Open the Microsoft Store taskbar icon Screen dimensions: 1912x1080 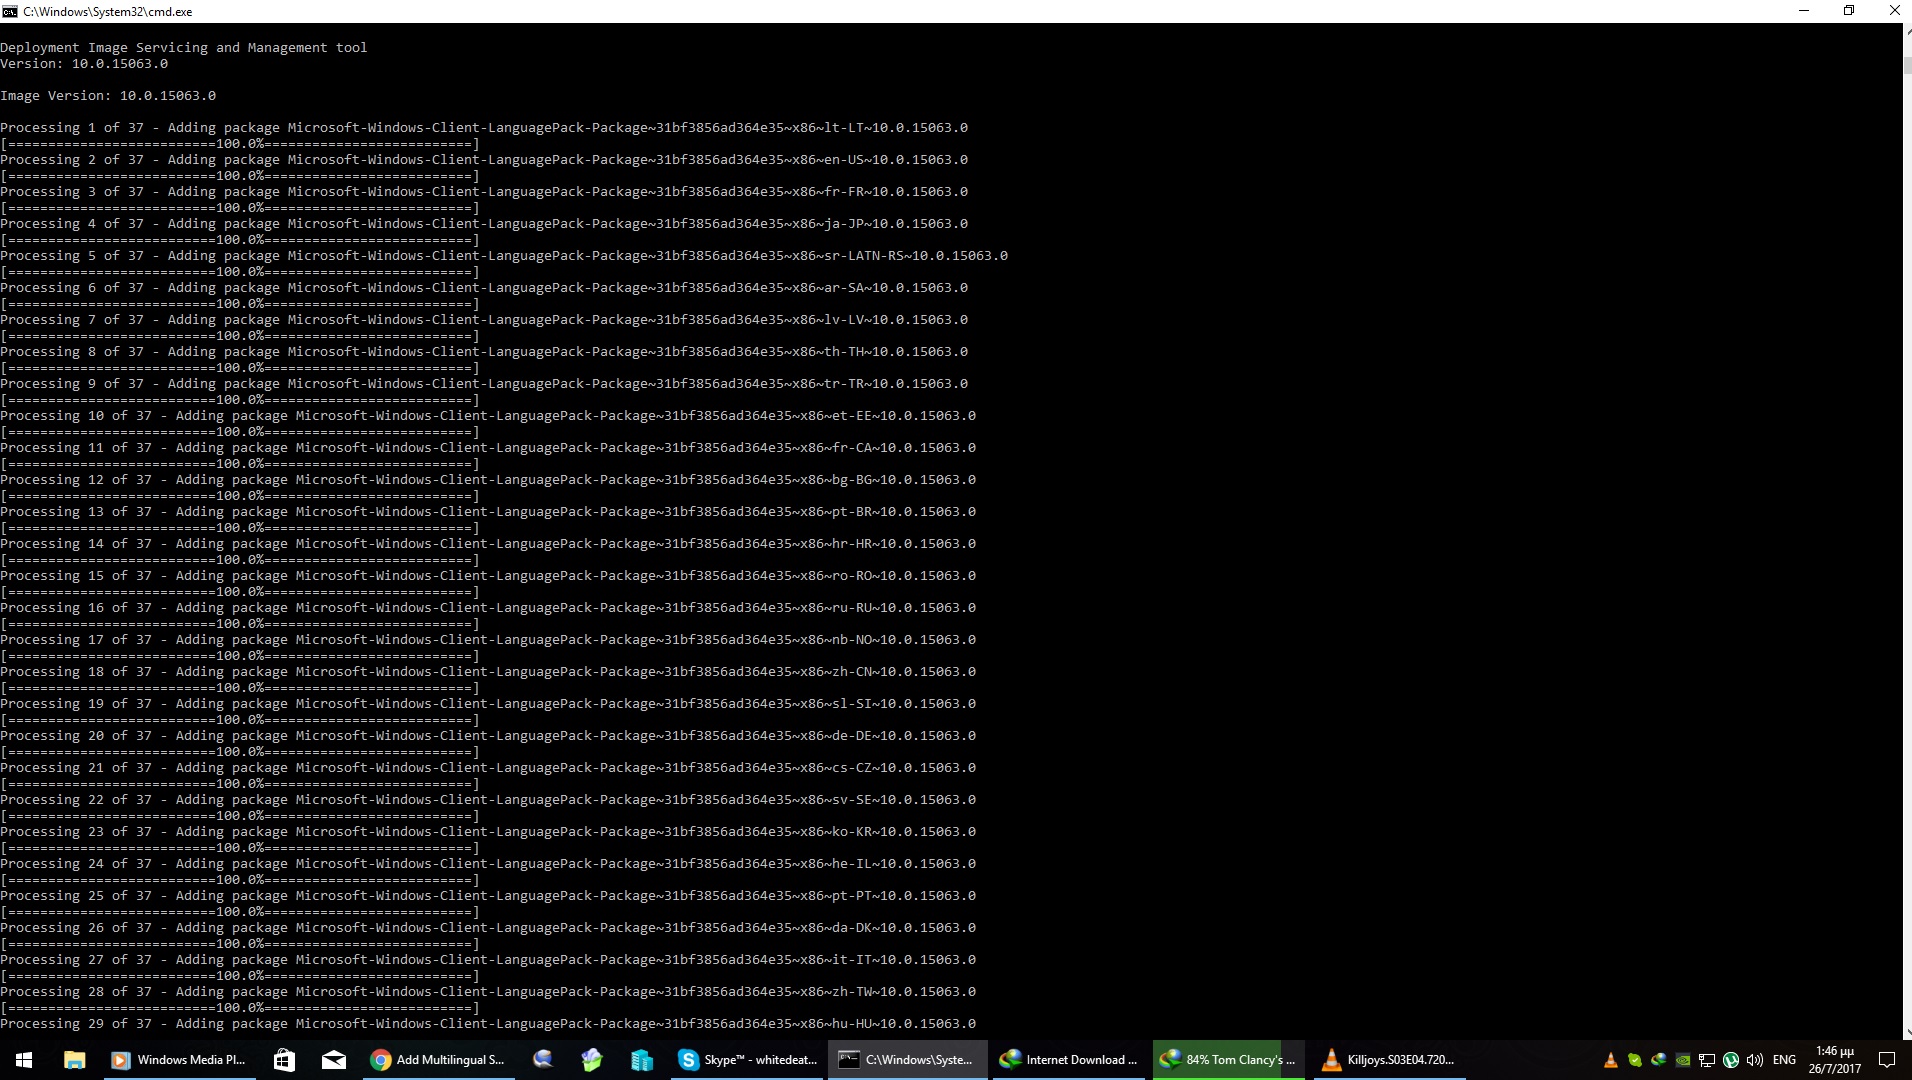284,1060
